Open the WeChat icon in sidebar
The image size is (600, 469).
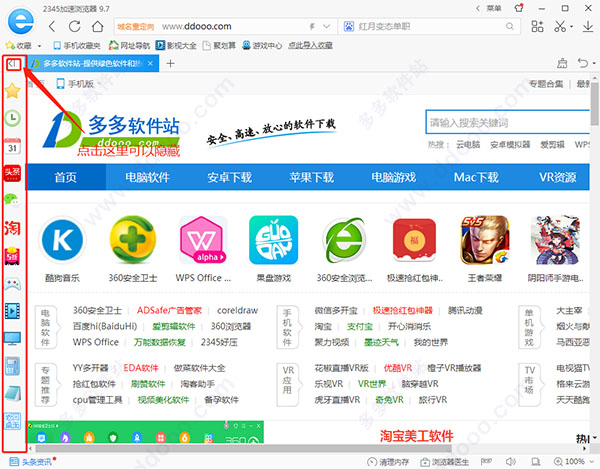[11, 199]
